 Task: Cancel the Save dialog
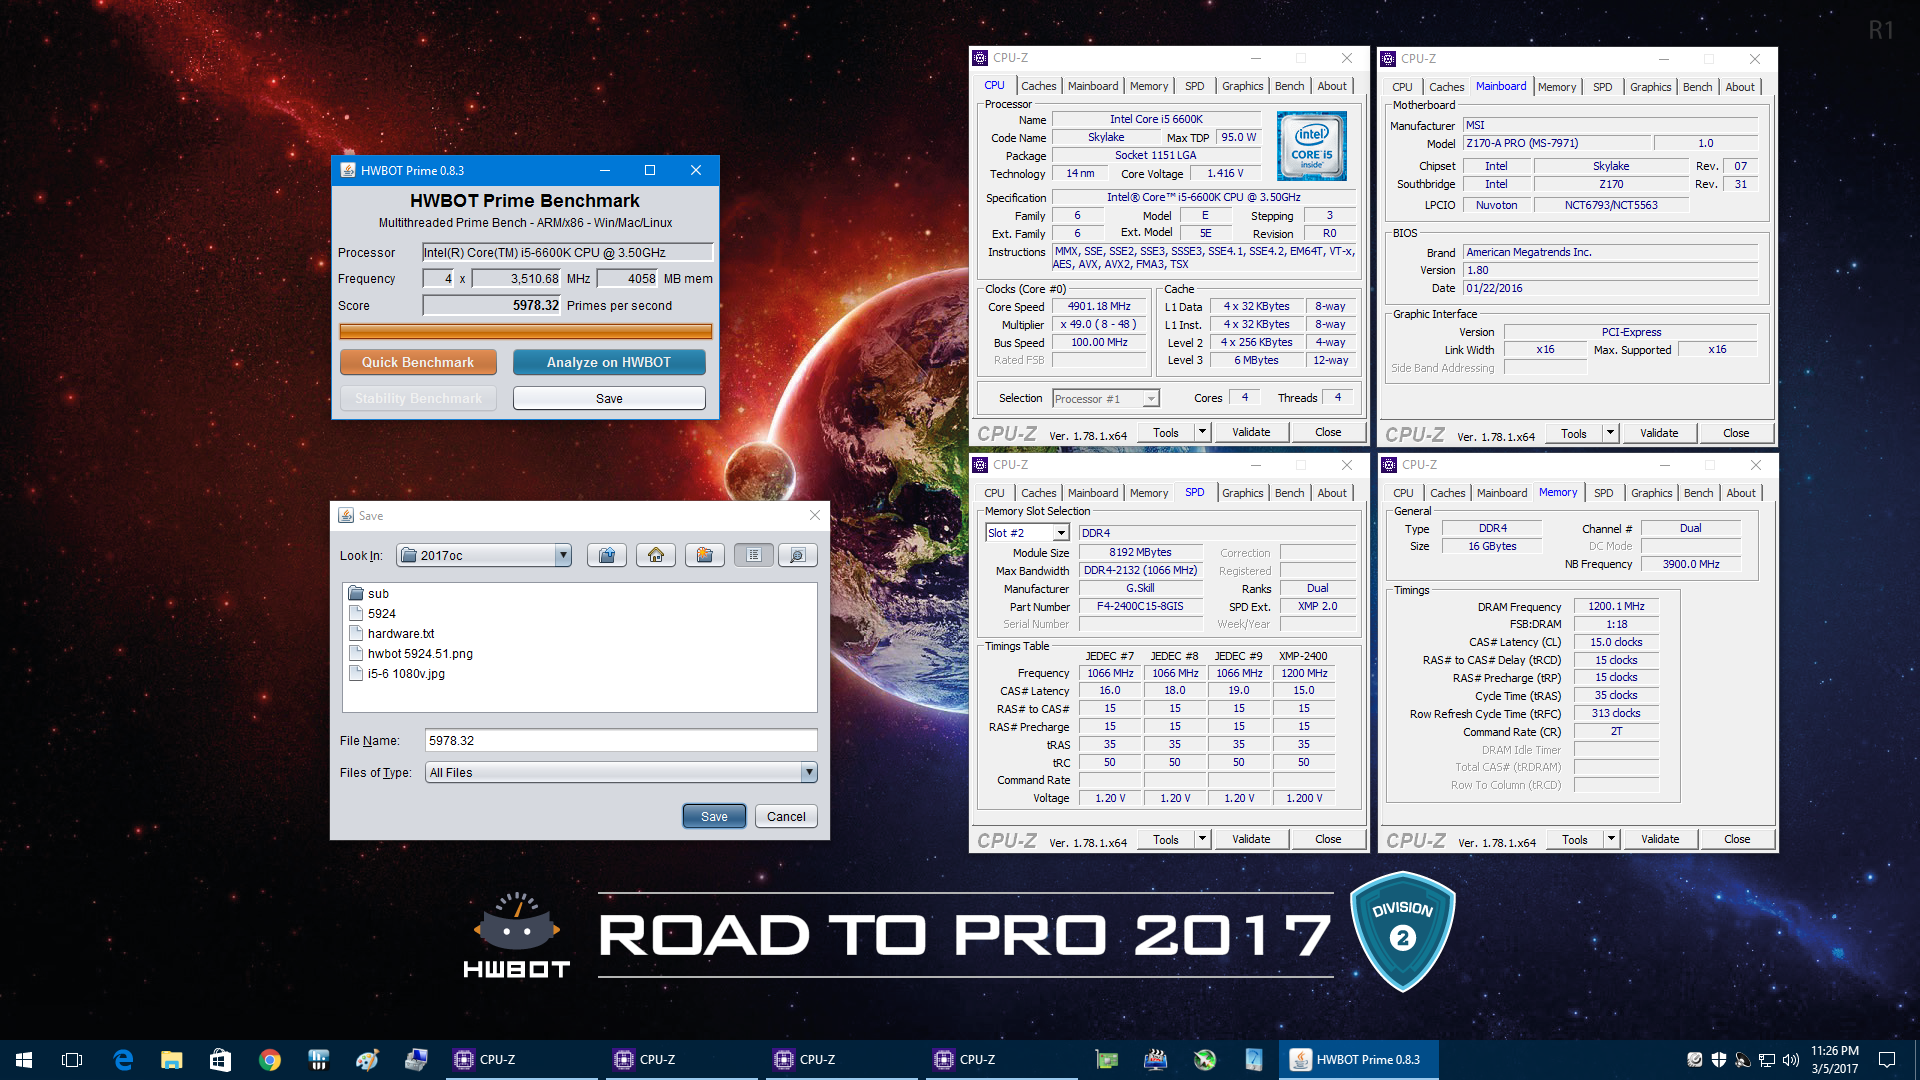[786, 816]
